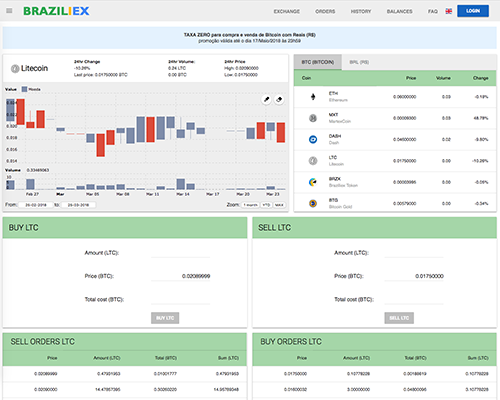The height and width of the screenshot is (400, 500).
Task: Click Price header in Sell Orders LTC
Action: [x=52, y=358]
